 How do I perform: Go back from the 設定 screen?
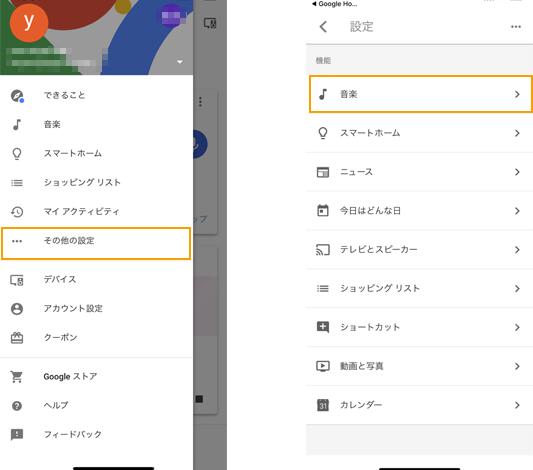point(323,27)
